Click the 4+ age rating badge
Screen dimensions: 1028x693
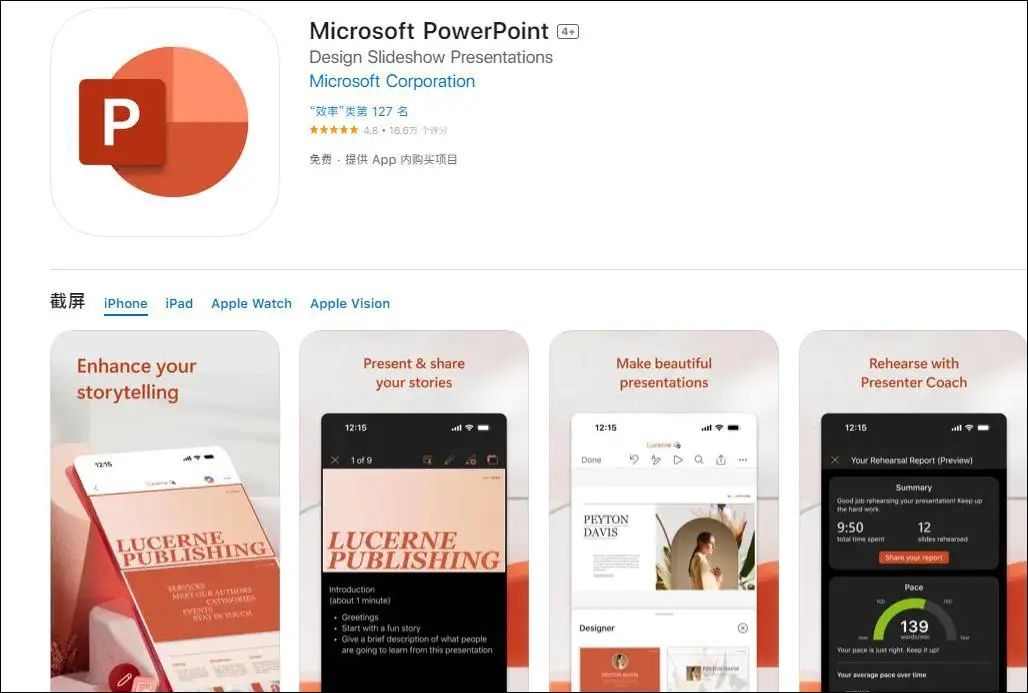568,31
